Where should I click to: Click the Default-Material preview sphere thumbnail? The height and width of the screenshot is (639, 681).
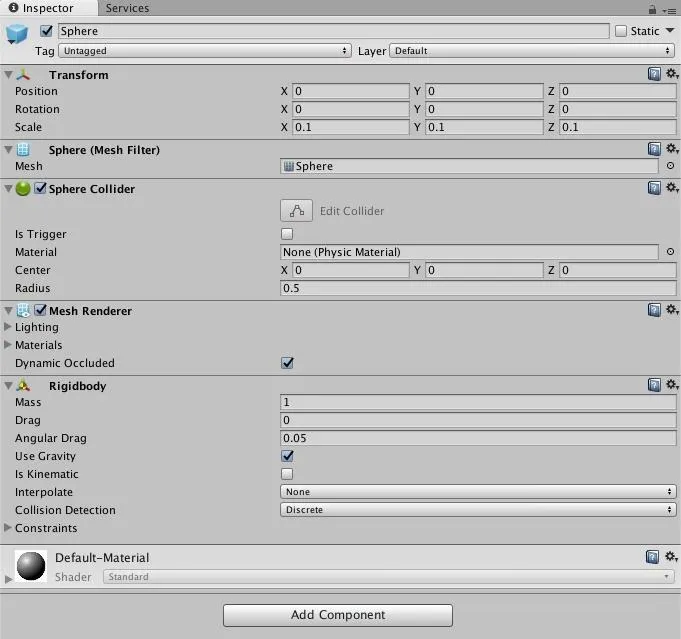[x=31, y=566]
